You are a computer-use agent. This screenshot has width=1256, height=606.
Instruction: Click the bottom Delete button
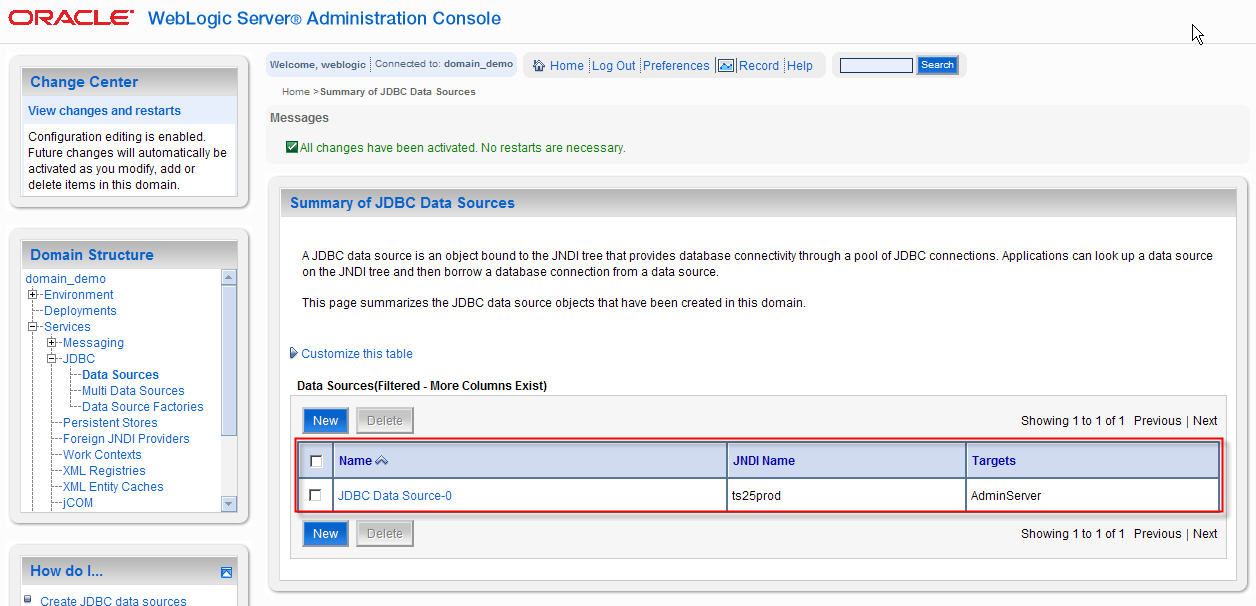[385, 534]
